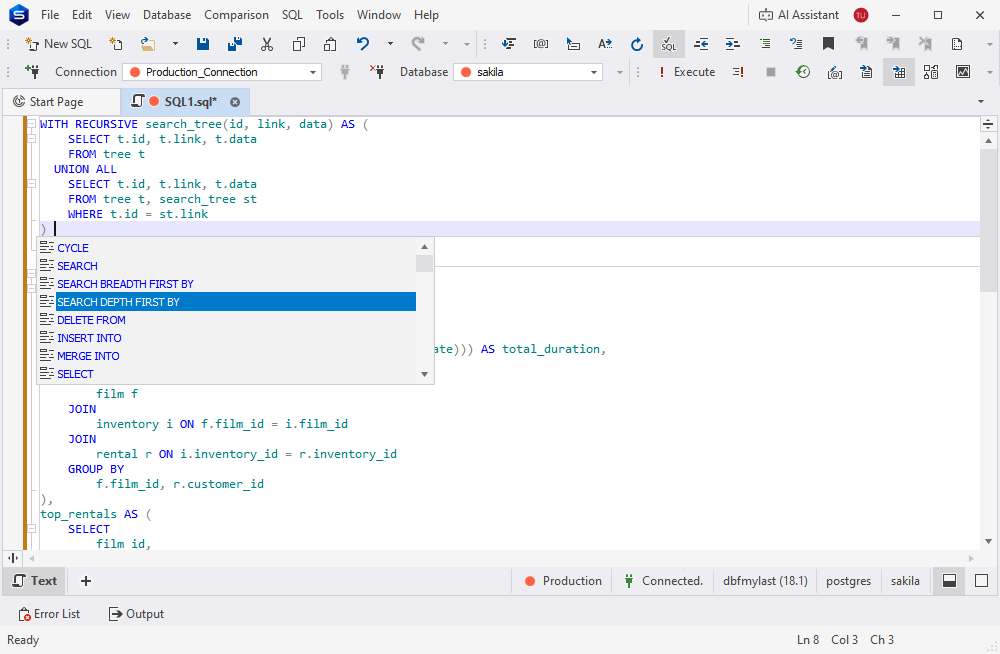Click the New SQL button
Viewport: 1000px width, 654px height.
58,44
